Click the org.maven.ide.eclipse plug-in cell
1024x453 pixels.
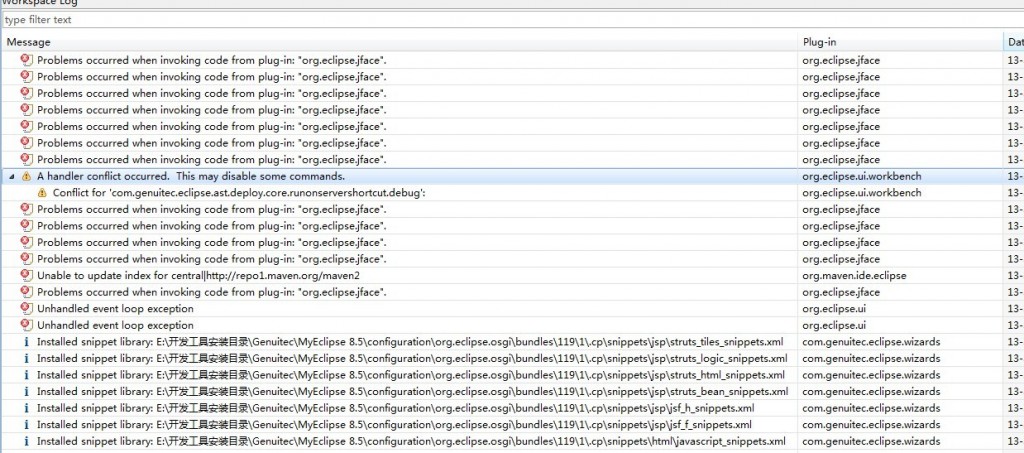[854, 275]
